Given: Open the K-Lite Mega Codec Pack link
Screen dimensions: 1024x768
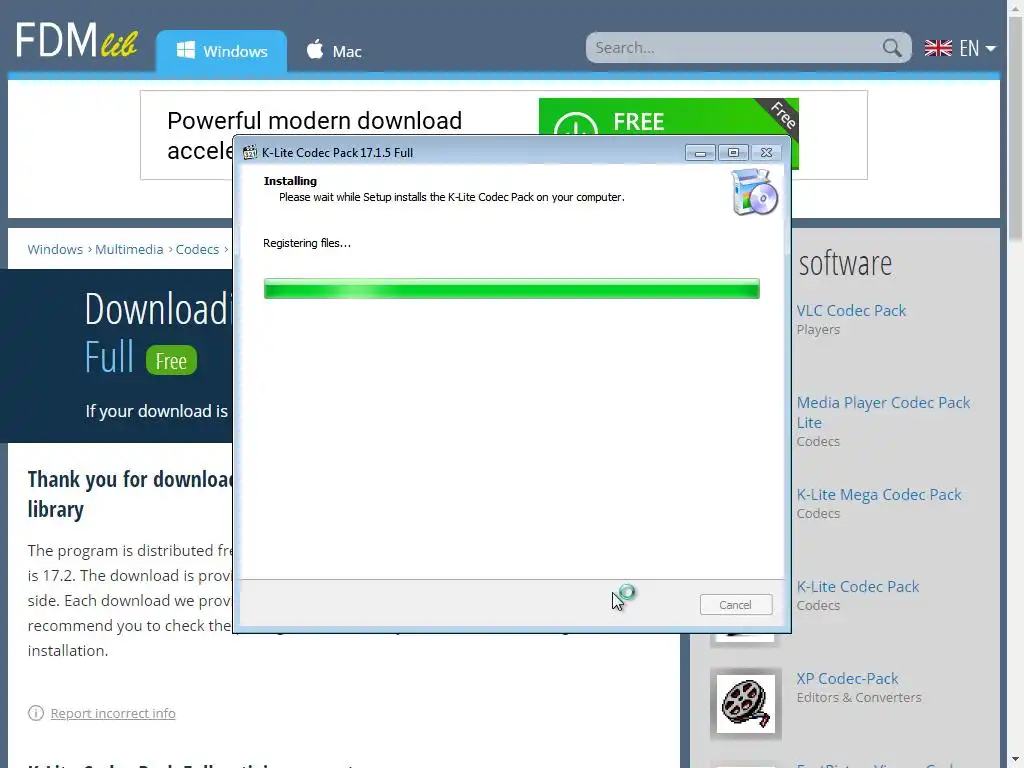Looking at the screenshot, I should click(878, 494).
